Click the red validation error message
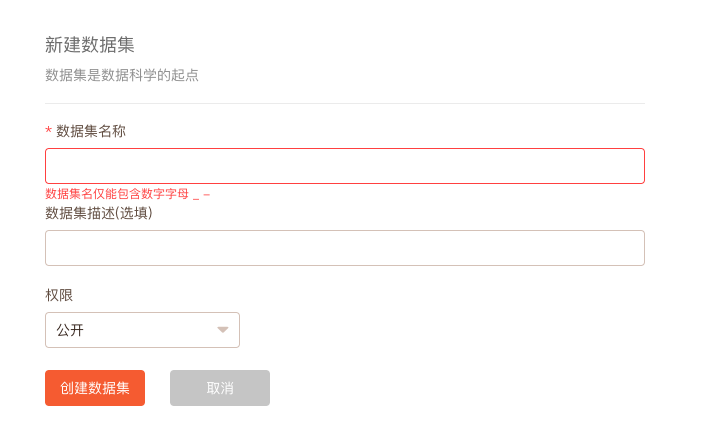This screenshot has height=435, width=707. pos(127,194)
